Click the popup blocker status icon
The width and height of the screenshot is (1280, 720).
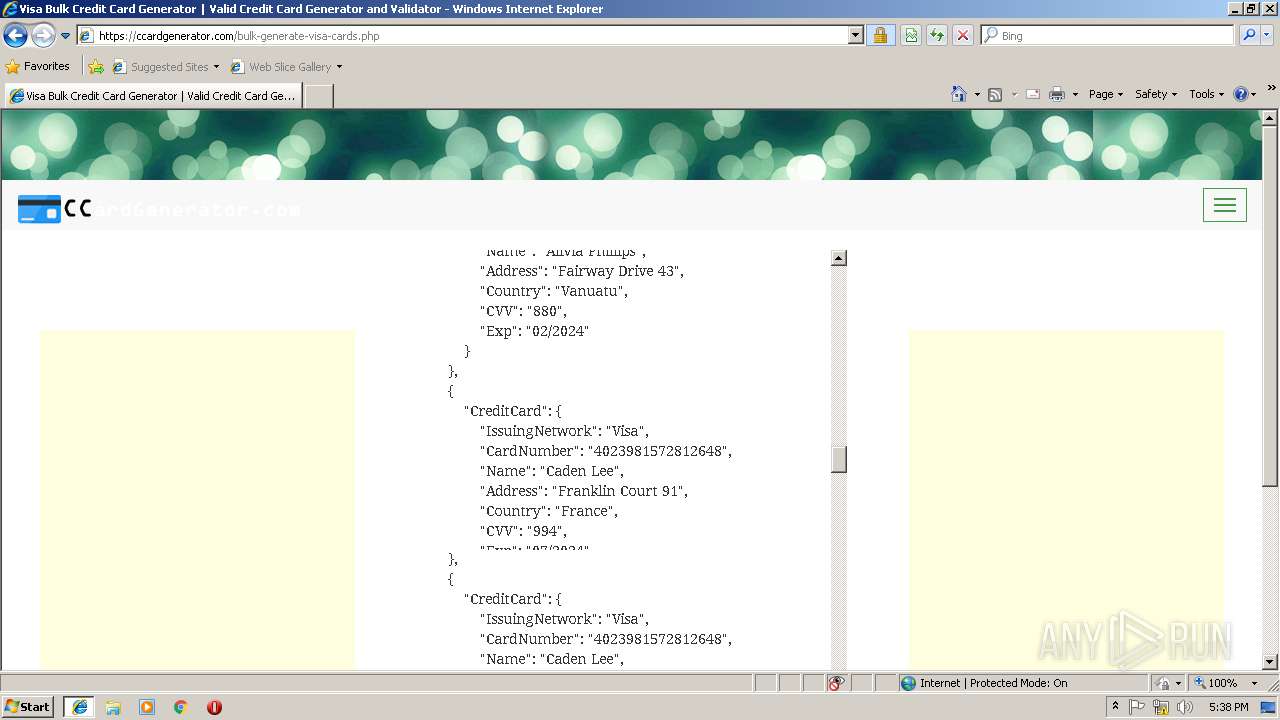point(836,683)
